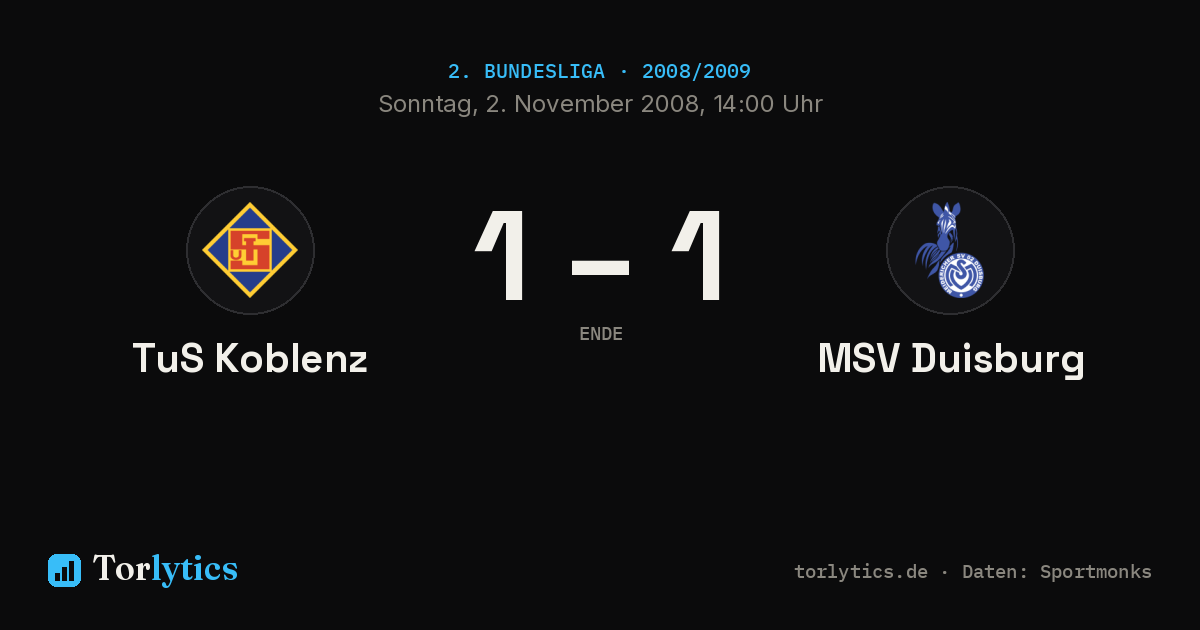Click the TuS Koblenz club crest
Image resolution: width=1200 pixels, height=630 pixels.
pos(250,250)
